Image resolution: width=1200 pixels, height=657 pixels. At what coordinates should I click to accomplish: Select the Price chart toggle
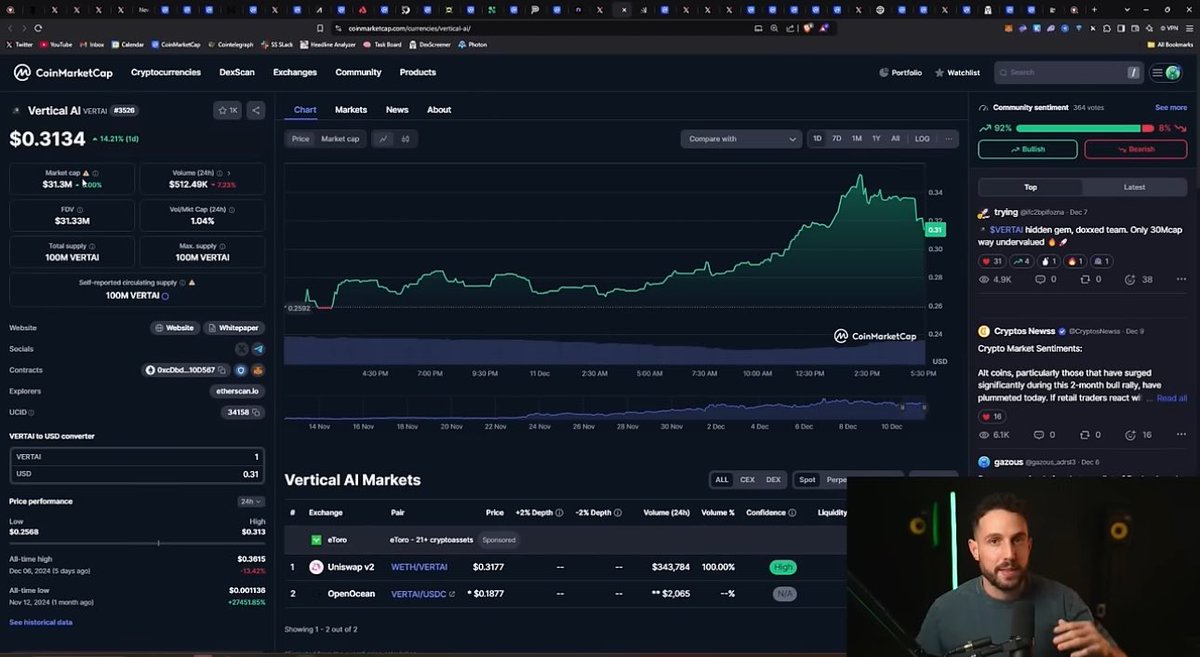click(300, 139)
